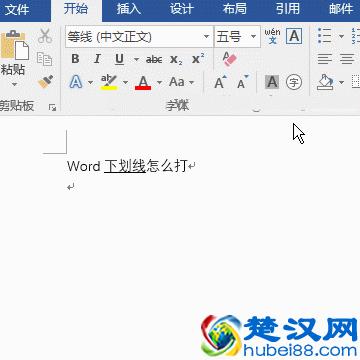Expand the font color dropdown arrow
Viewport: 360px width, 360px height.
tap(159, 82)
